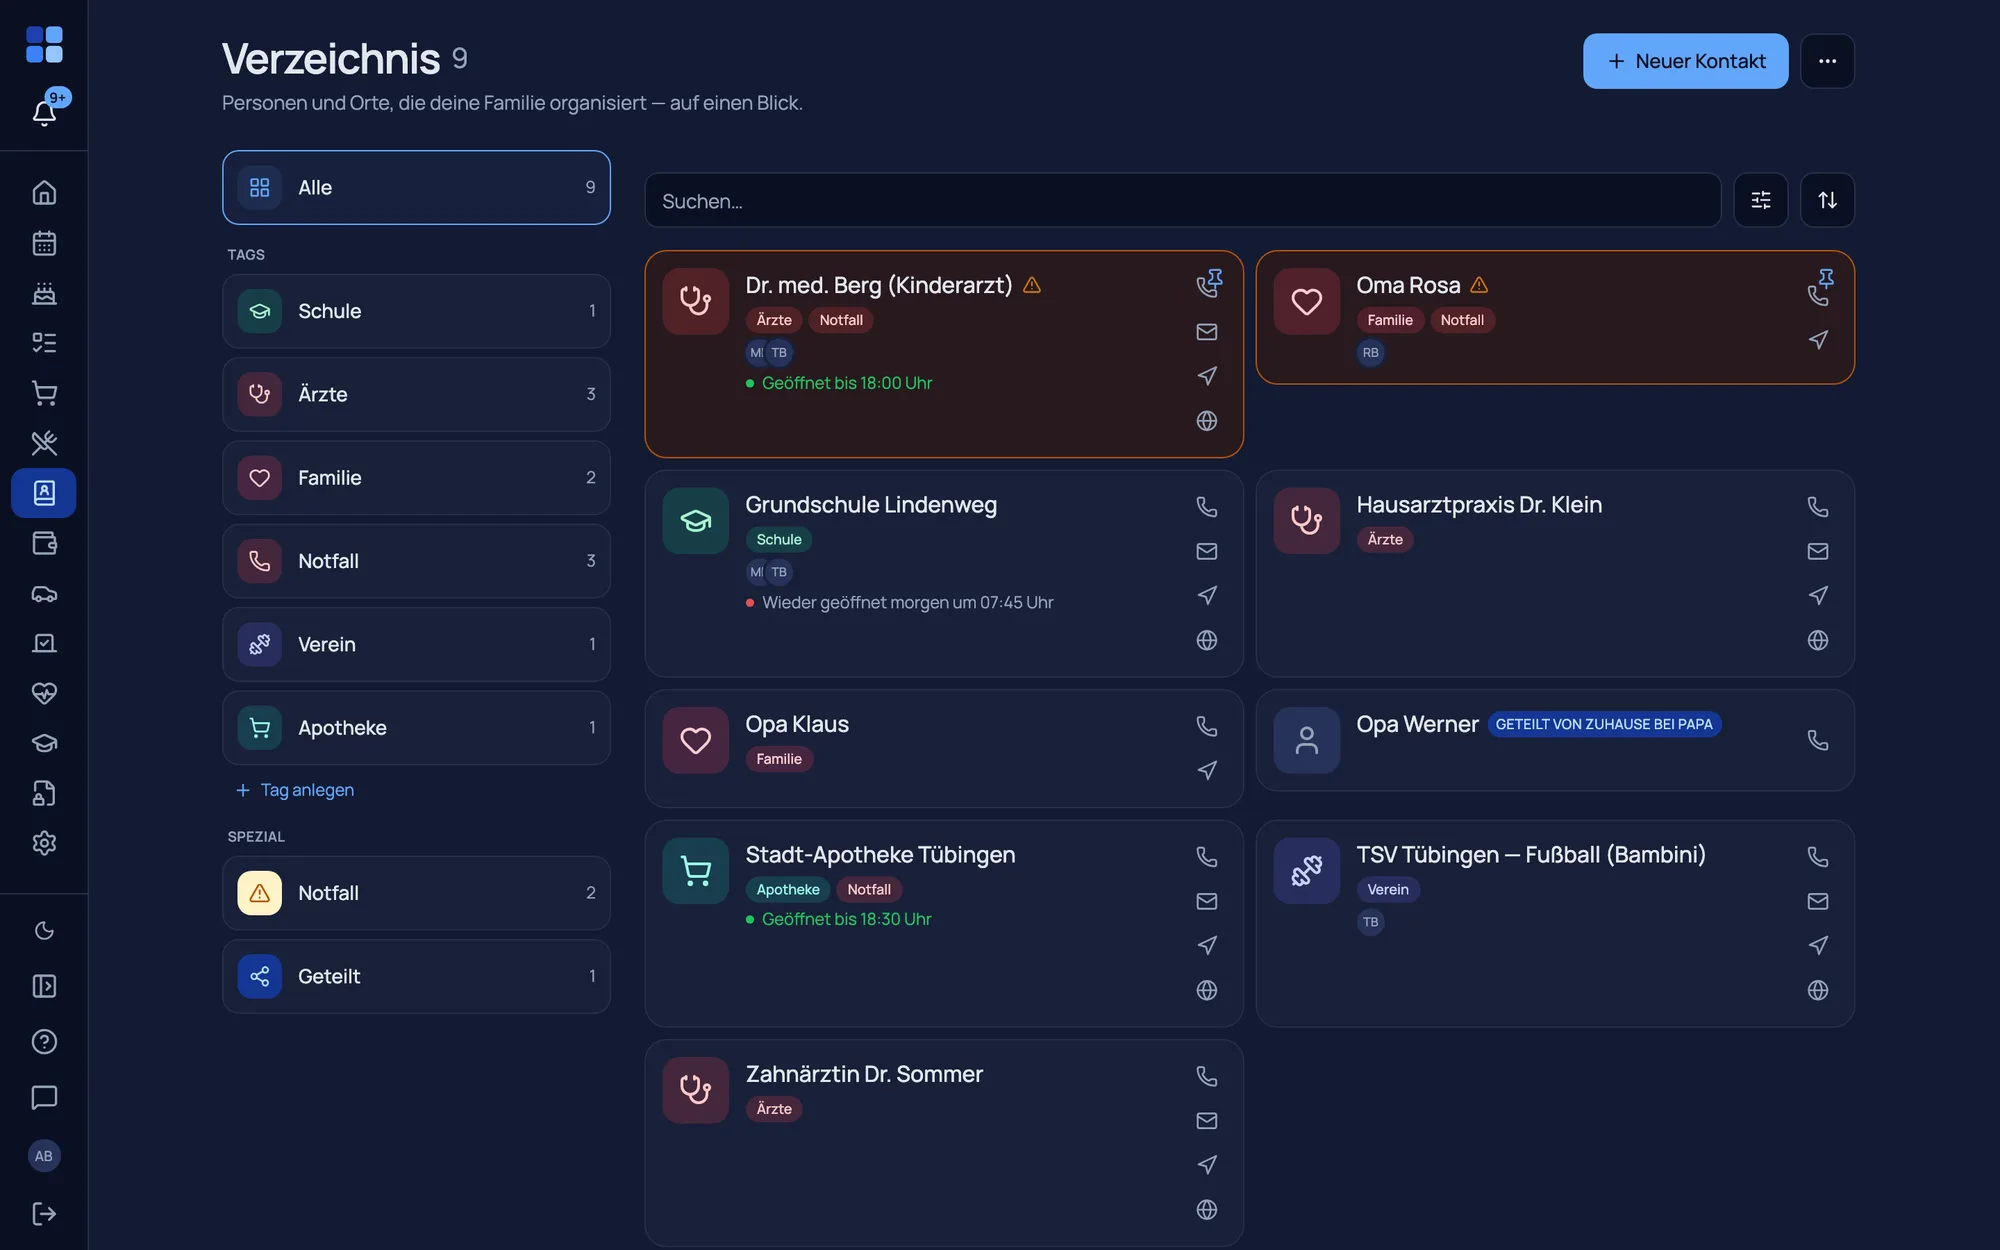This screenshot has width=2000, height=1250.
Task: Open sort order button next to search
Action: [x=1827, y=200]
